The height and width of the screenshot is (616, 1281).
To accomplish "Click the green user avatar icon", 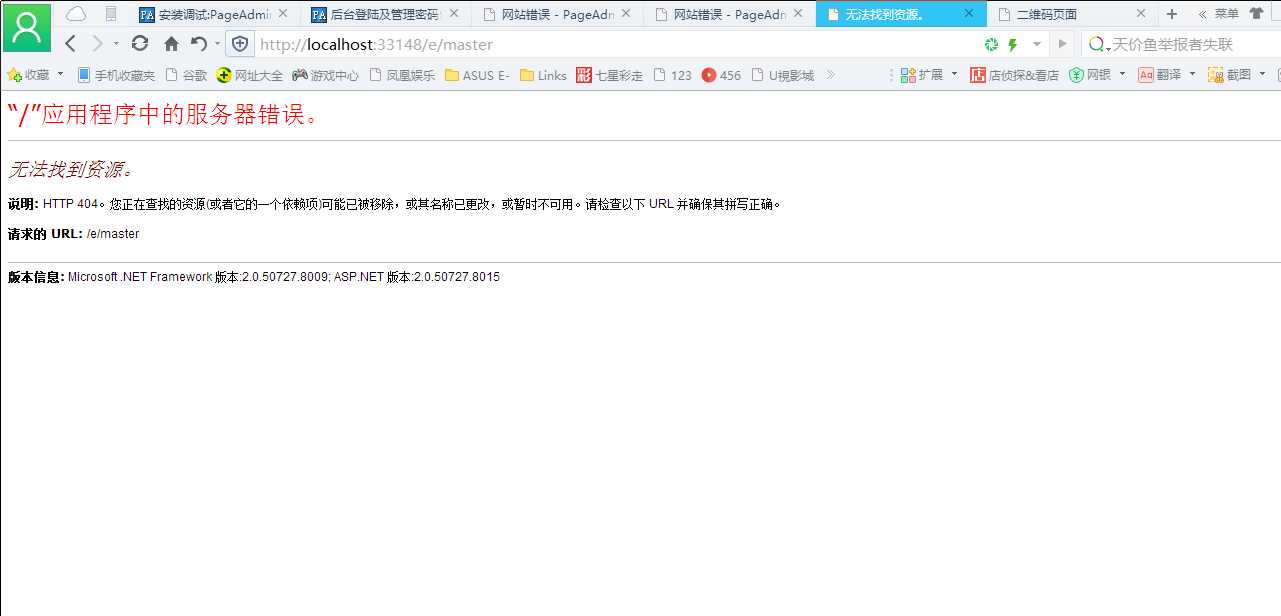I will tap(26, 27).
